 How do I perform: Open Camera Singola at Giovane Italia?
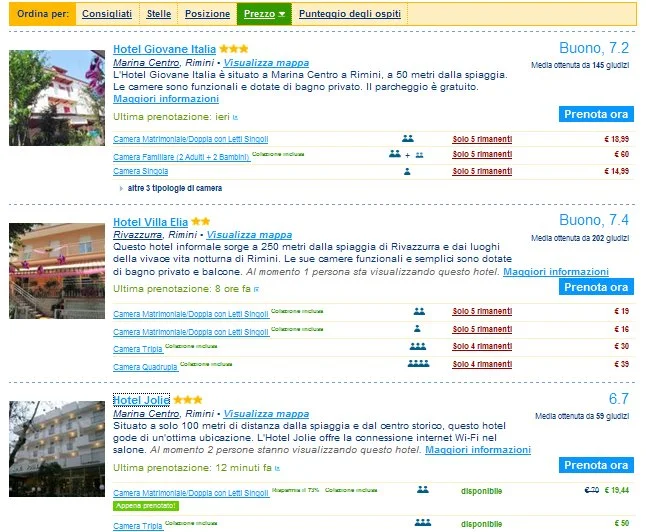coord(140,171)
